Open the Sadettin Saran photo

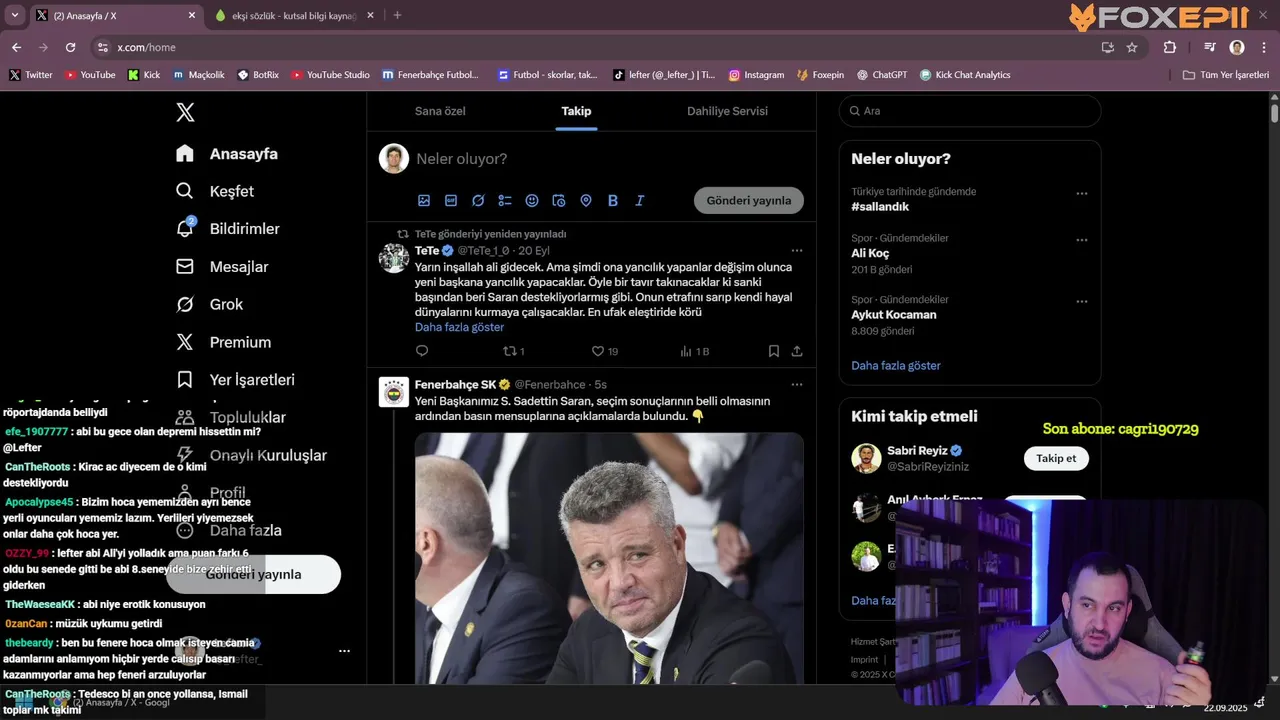(609, 558)
